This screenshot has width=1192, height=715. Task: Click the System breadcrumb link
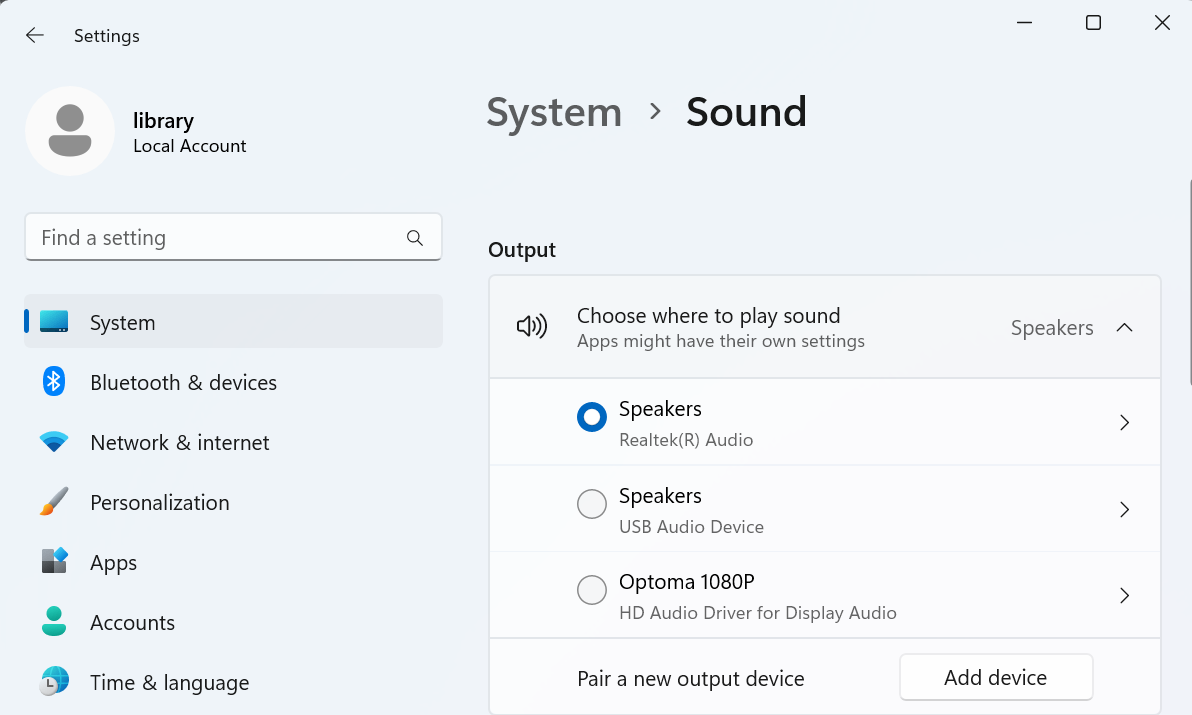pos(554,112)
